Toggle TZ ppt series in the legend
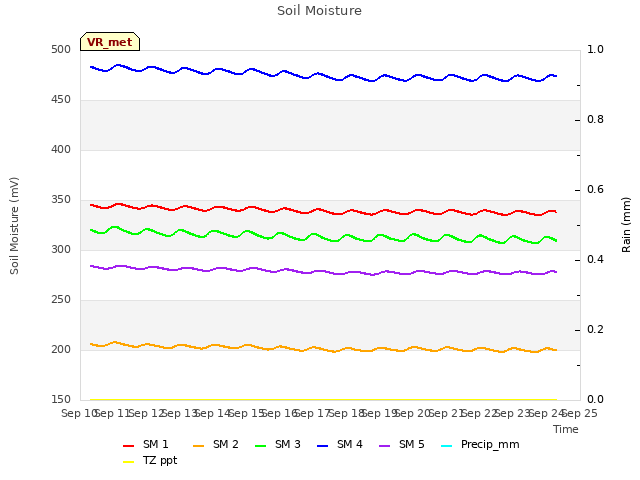This screenshot has width=640, height=480. [x=150, y=461]
